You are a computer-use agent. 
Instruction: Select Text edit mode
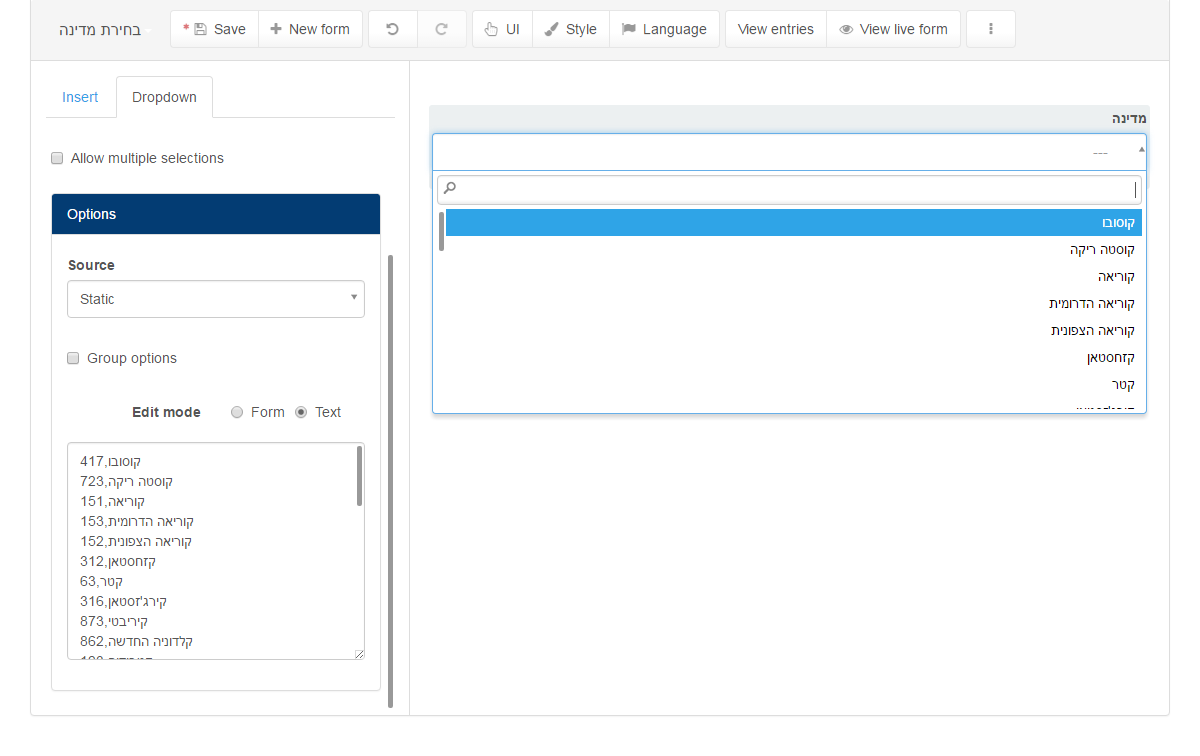tap(301, 412)
